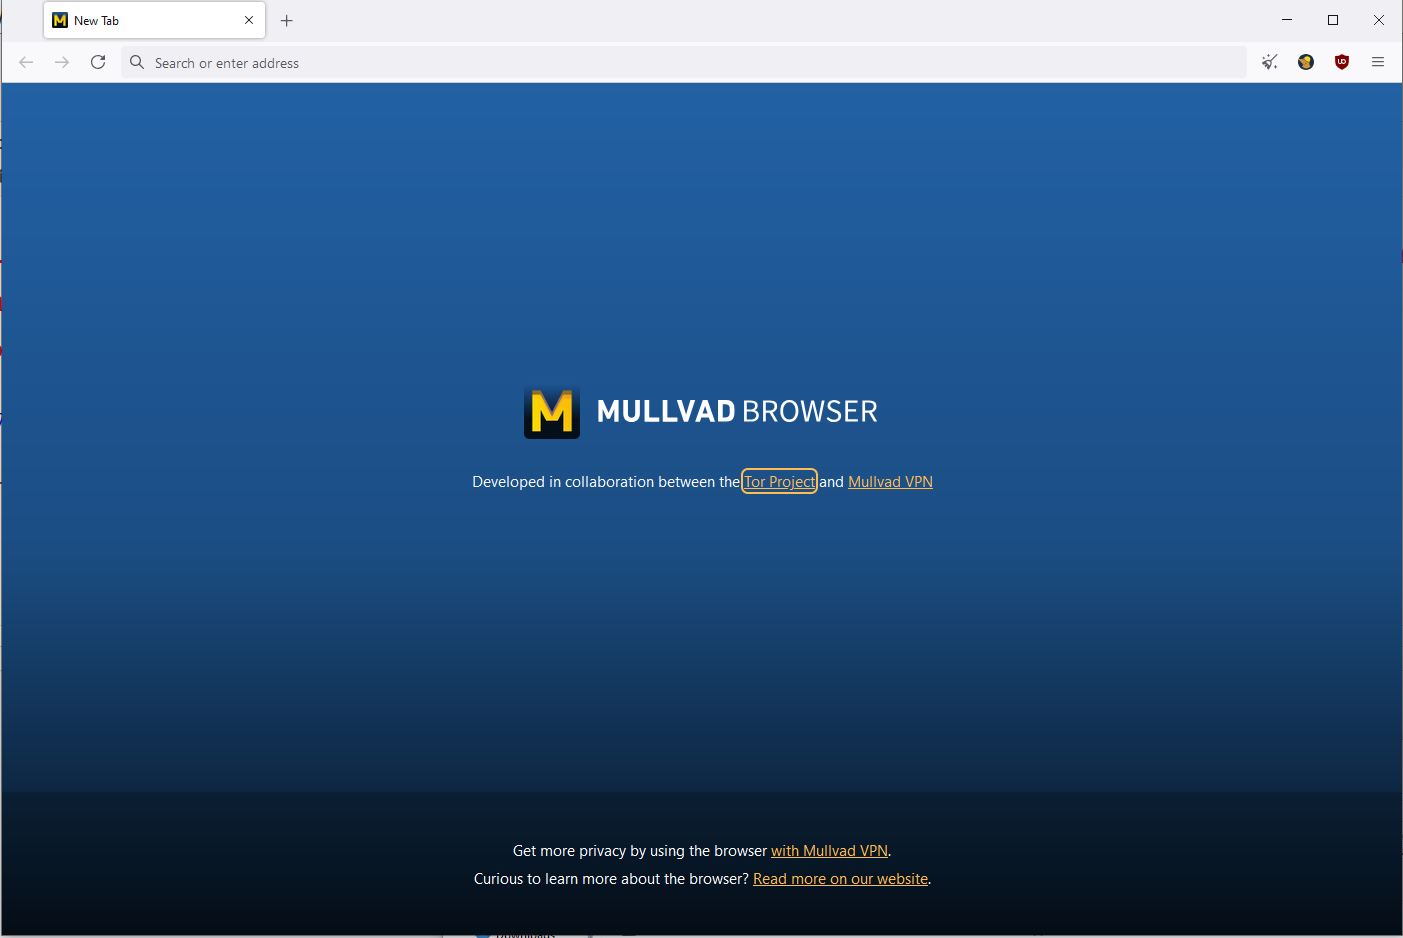The height and width of the screenshot is (938, 1403).
Task: Minimize the browser window
Action: tap(1287, 20)
